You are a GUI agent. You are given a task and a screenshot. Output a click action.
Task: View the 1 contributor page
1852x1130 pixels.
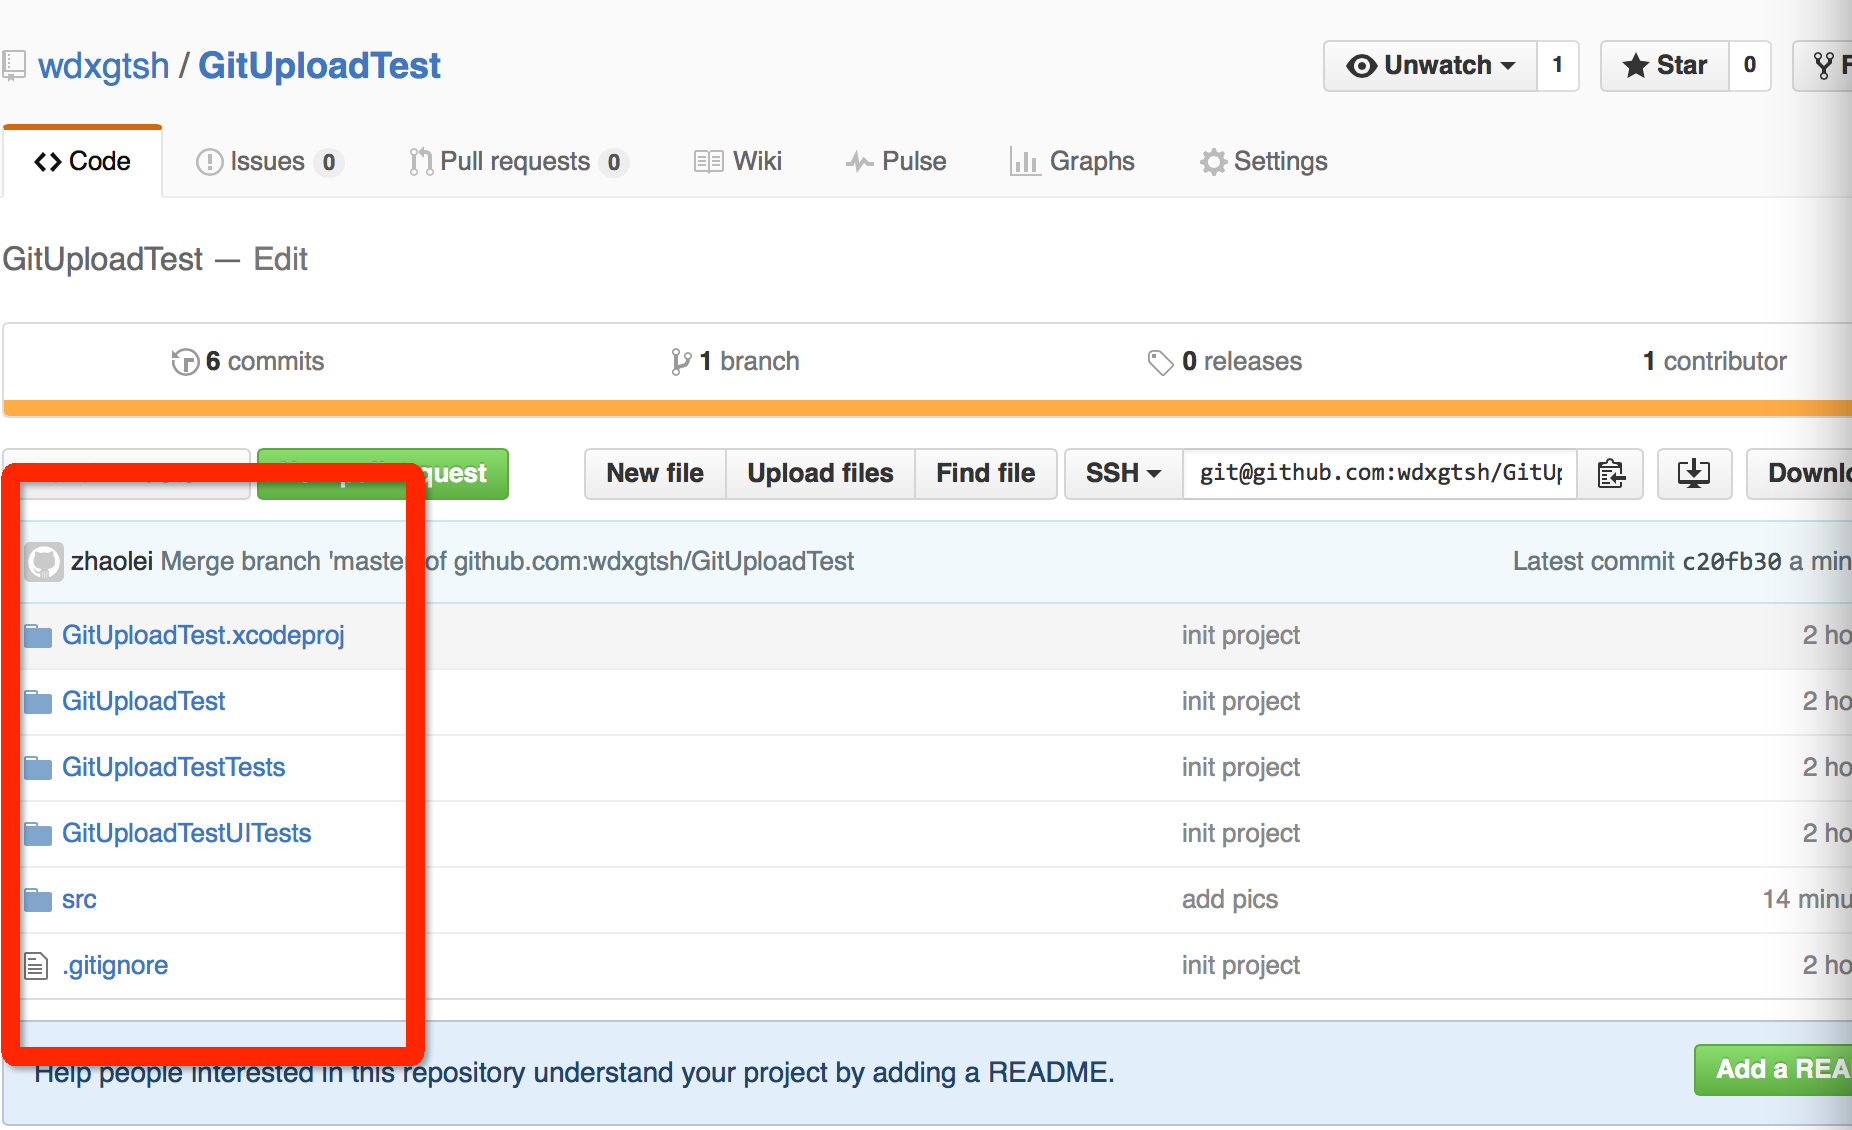[x=1714, y=362]
